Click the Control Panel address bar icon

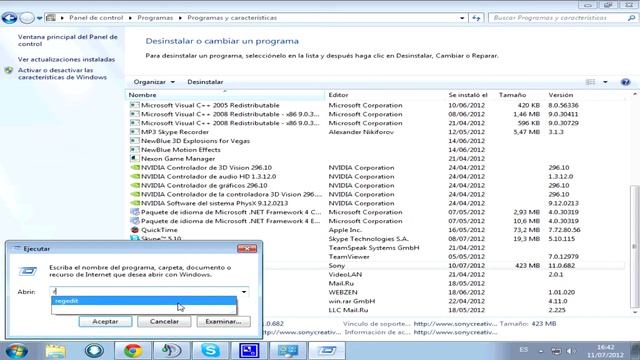[51, 18]
